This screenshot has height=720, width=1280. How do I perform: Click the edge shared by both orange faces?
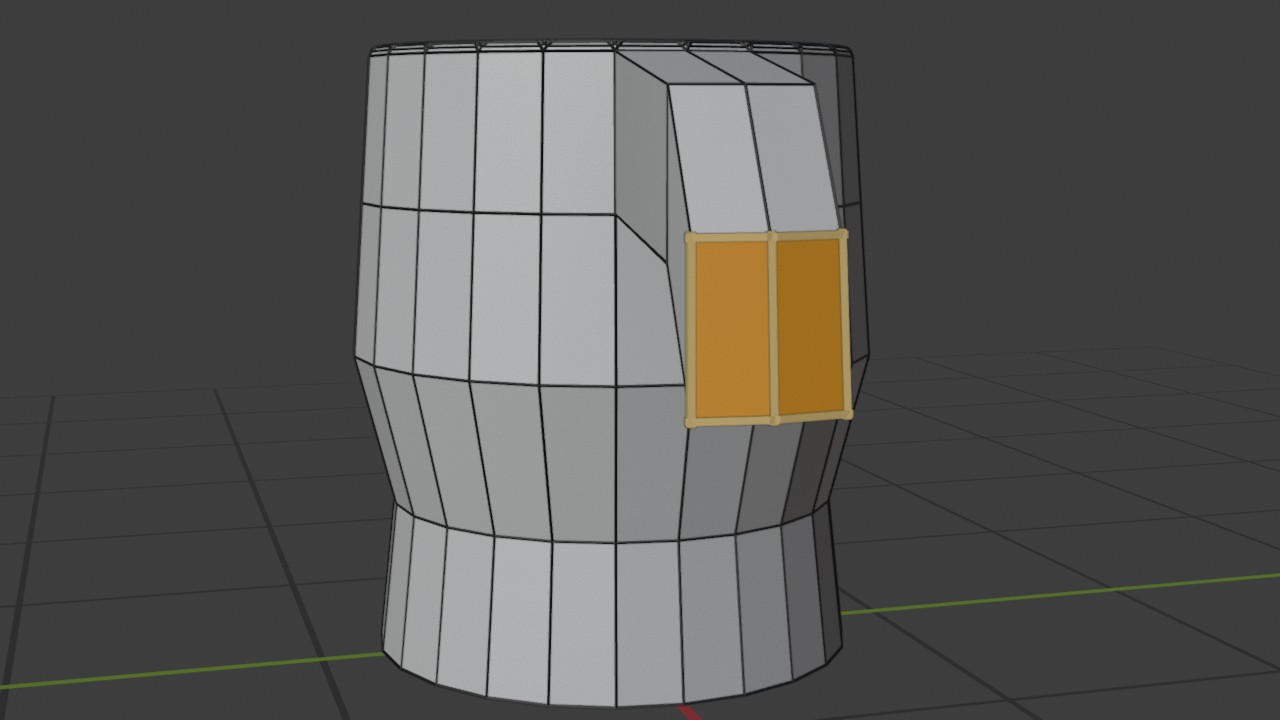774,329
